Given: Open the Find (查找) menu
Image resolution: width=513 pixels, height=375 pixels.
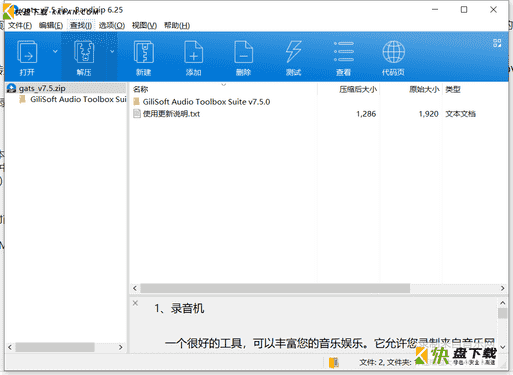Looking at the screenshot, I should [x=81, y=26].
